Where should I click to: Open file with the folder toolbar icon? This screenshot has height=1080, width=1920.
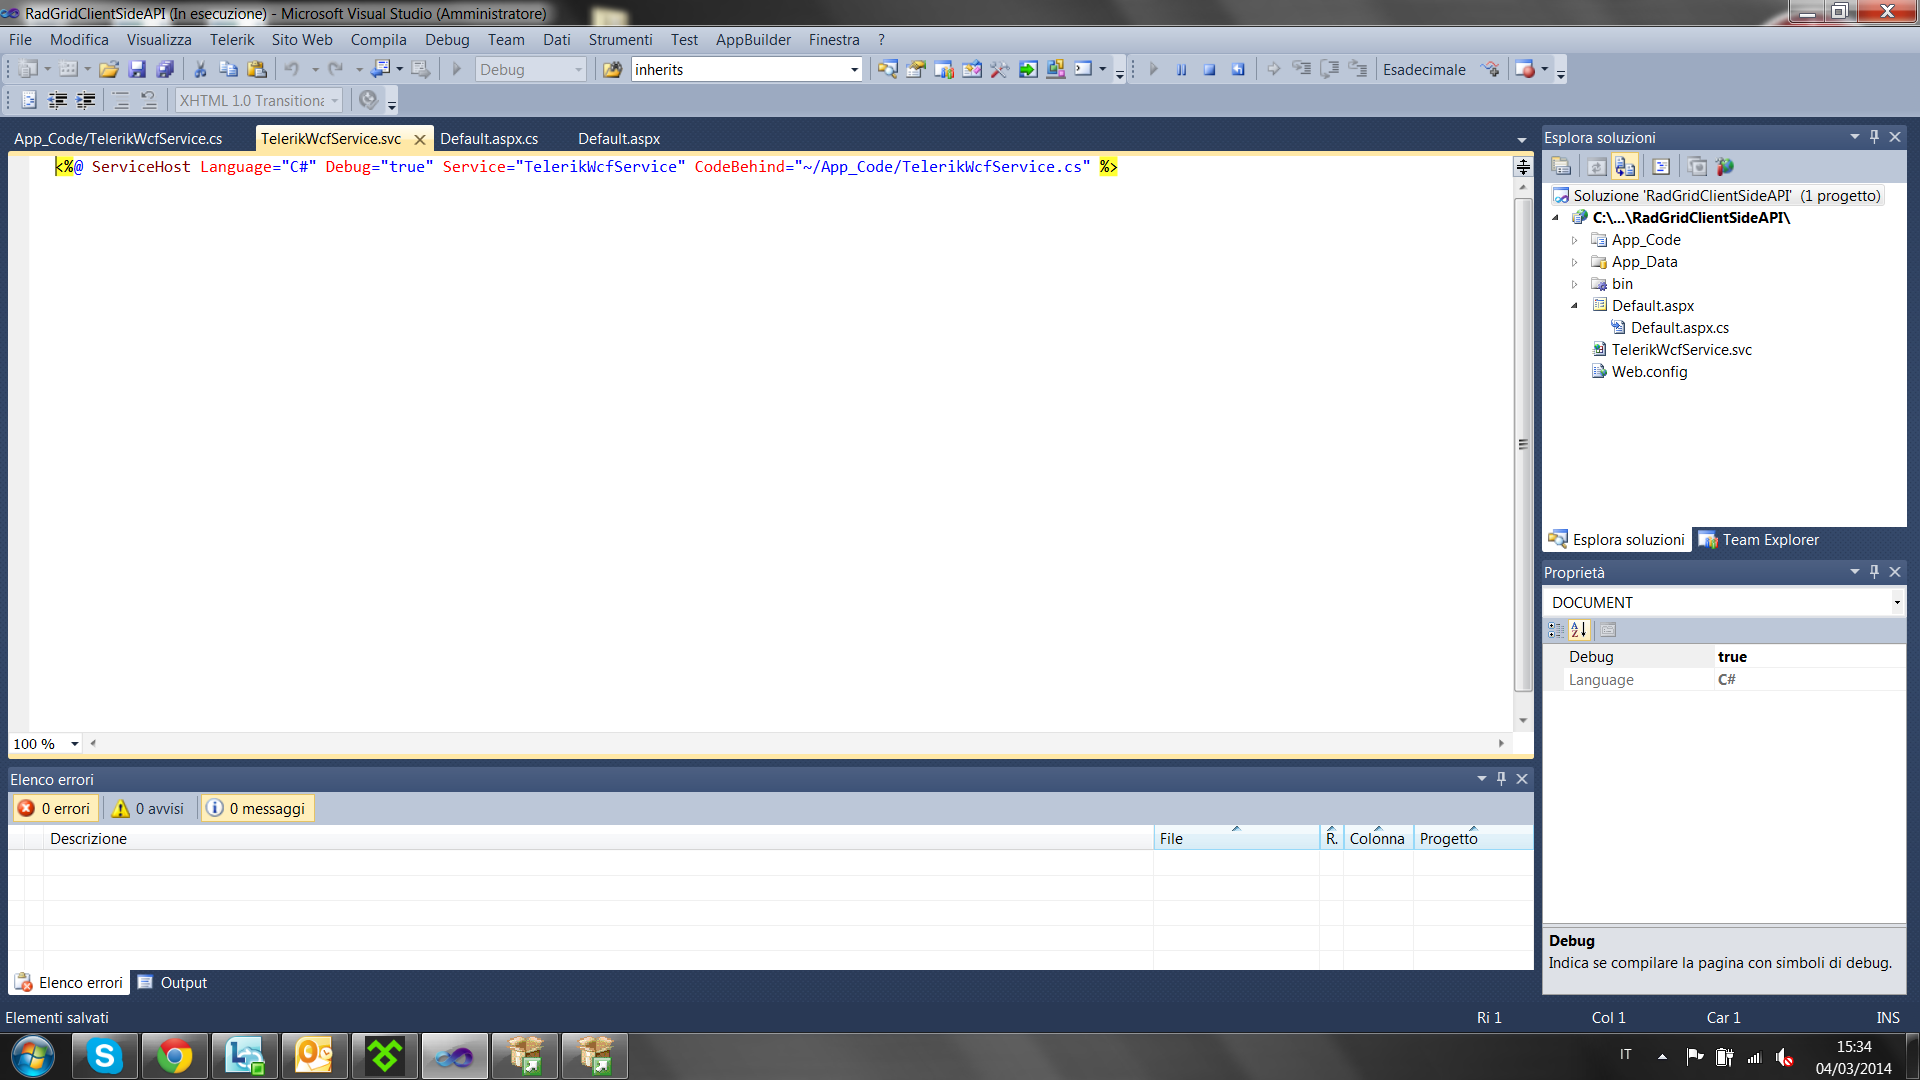(x=109, y=69)
